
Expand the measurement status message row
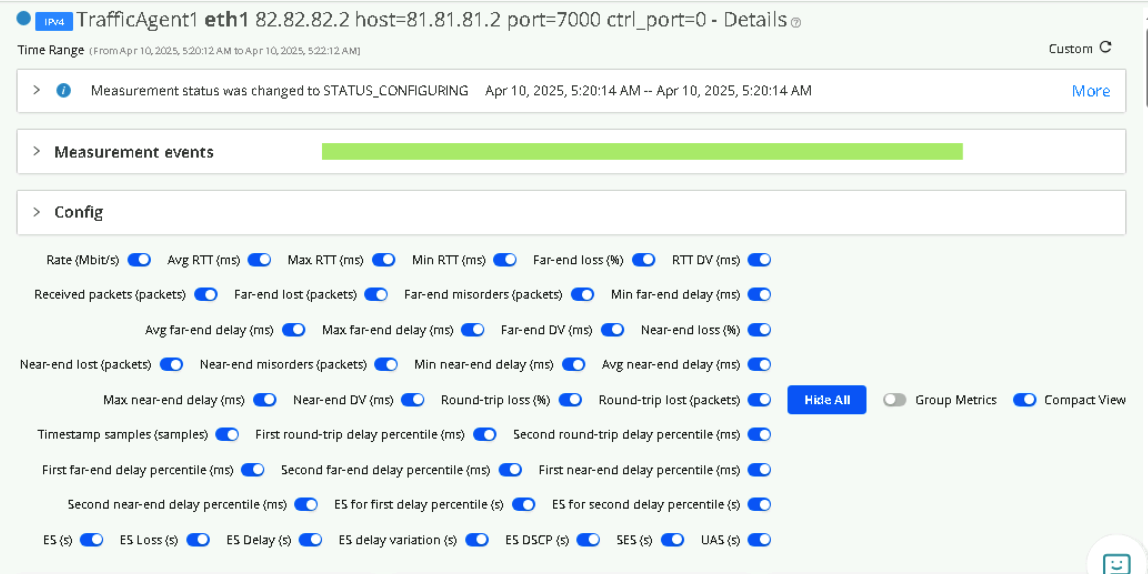pyautogui.click(x=37, y=90)
